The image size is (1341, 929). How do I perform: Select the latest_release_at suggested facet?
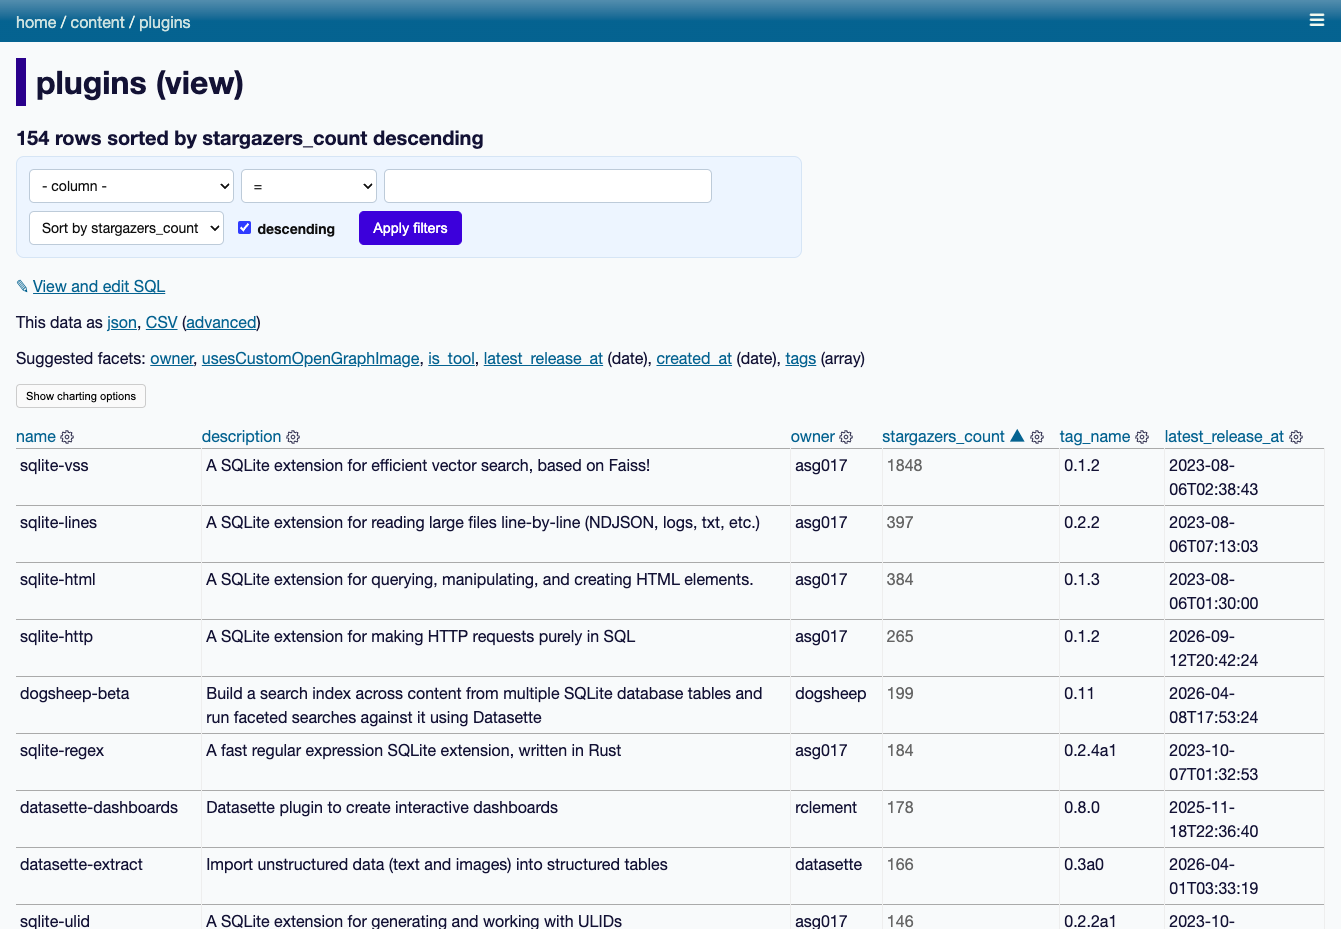click(x=543, y=358)
